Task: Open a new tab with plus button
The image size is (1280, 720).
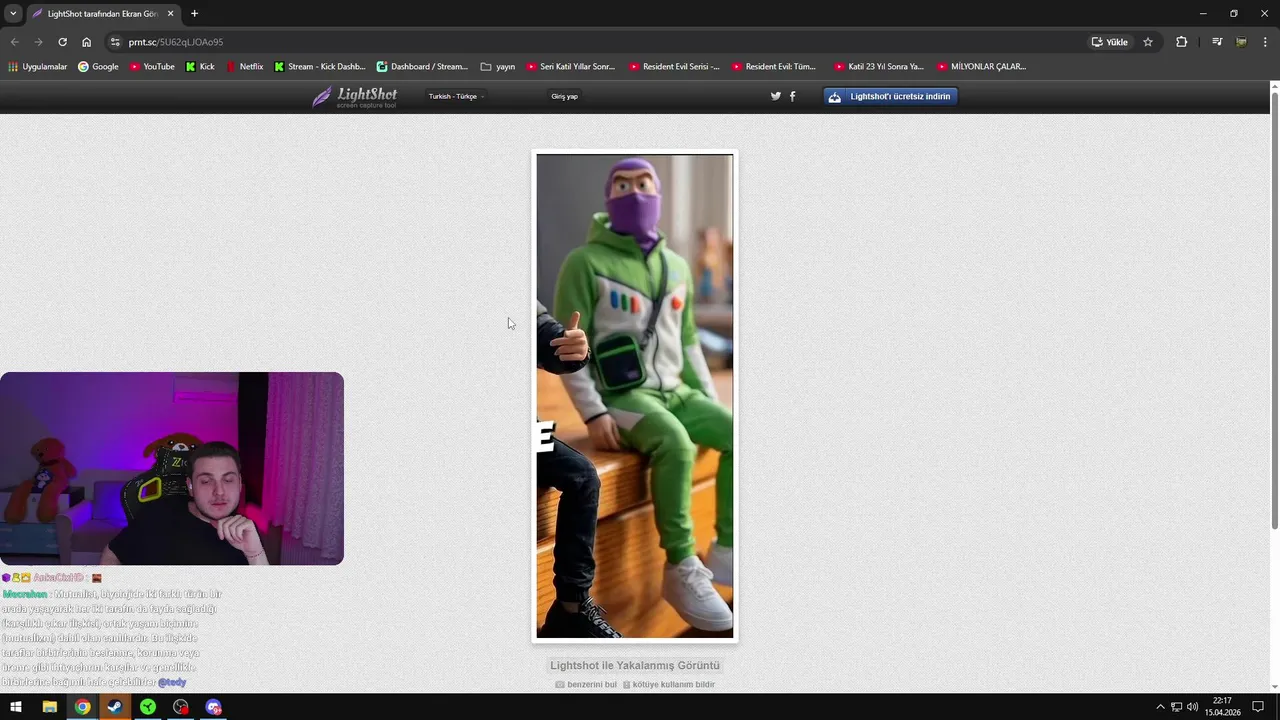Action: [194, 14]
